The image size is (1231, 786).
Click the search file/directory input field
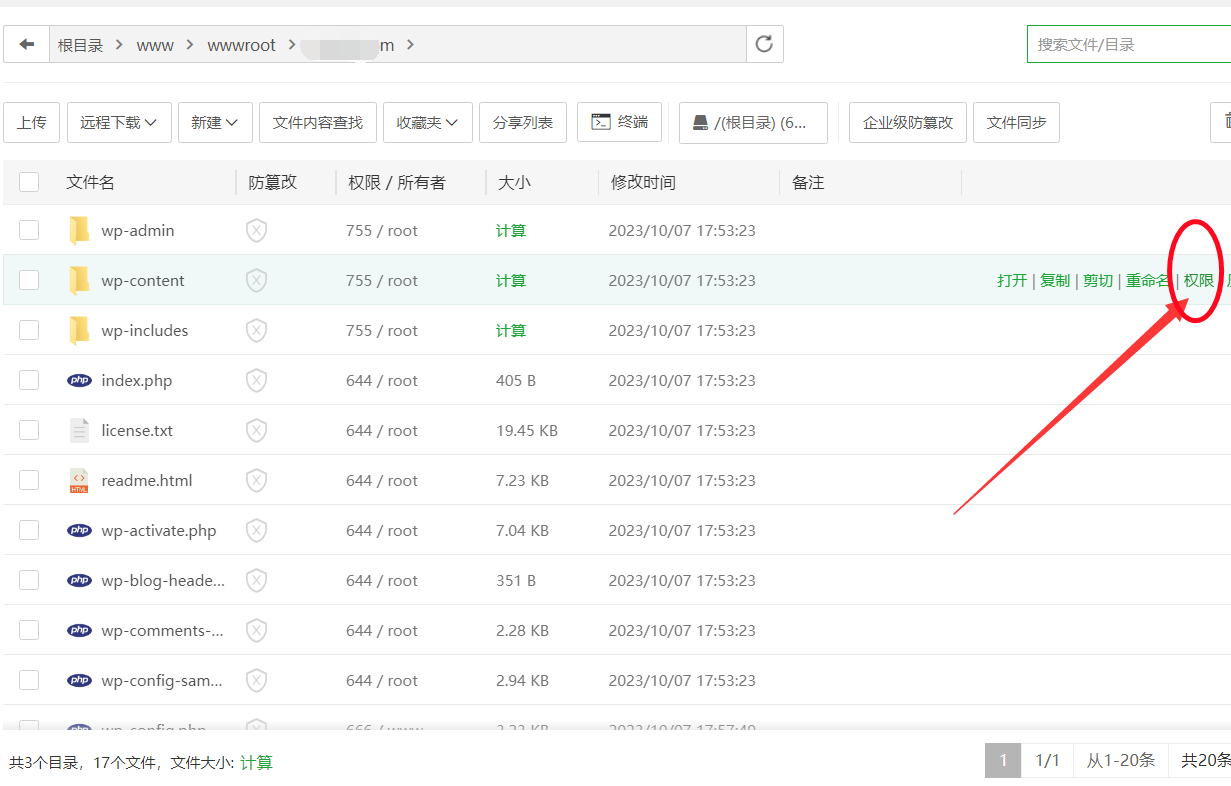(1128, 44)
